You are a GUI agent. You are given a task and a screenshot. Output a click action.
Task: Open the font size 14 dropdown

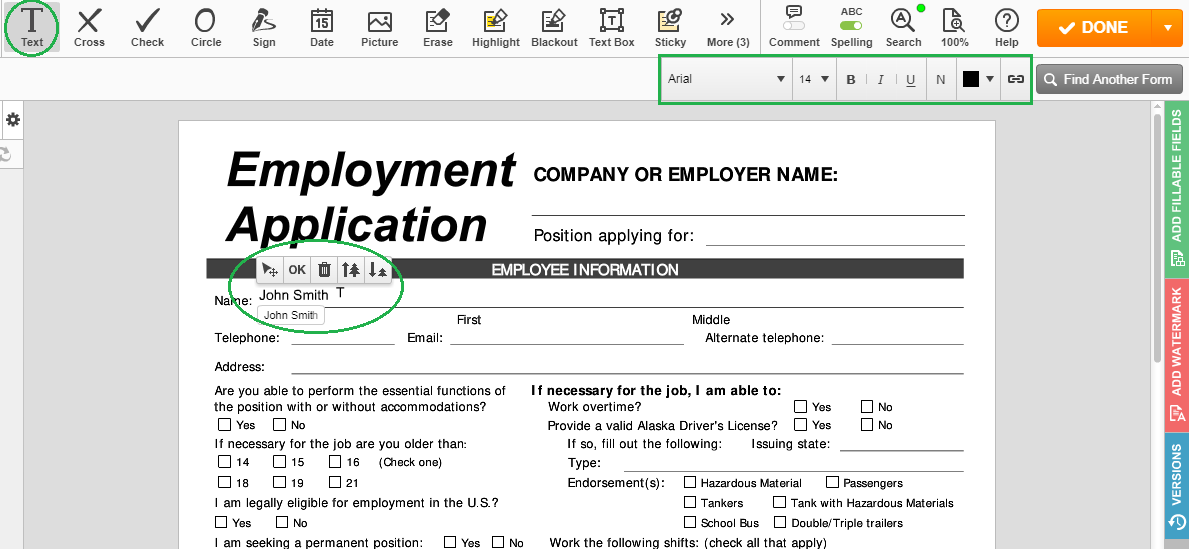pos(814,79)
